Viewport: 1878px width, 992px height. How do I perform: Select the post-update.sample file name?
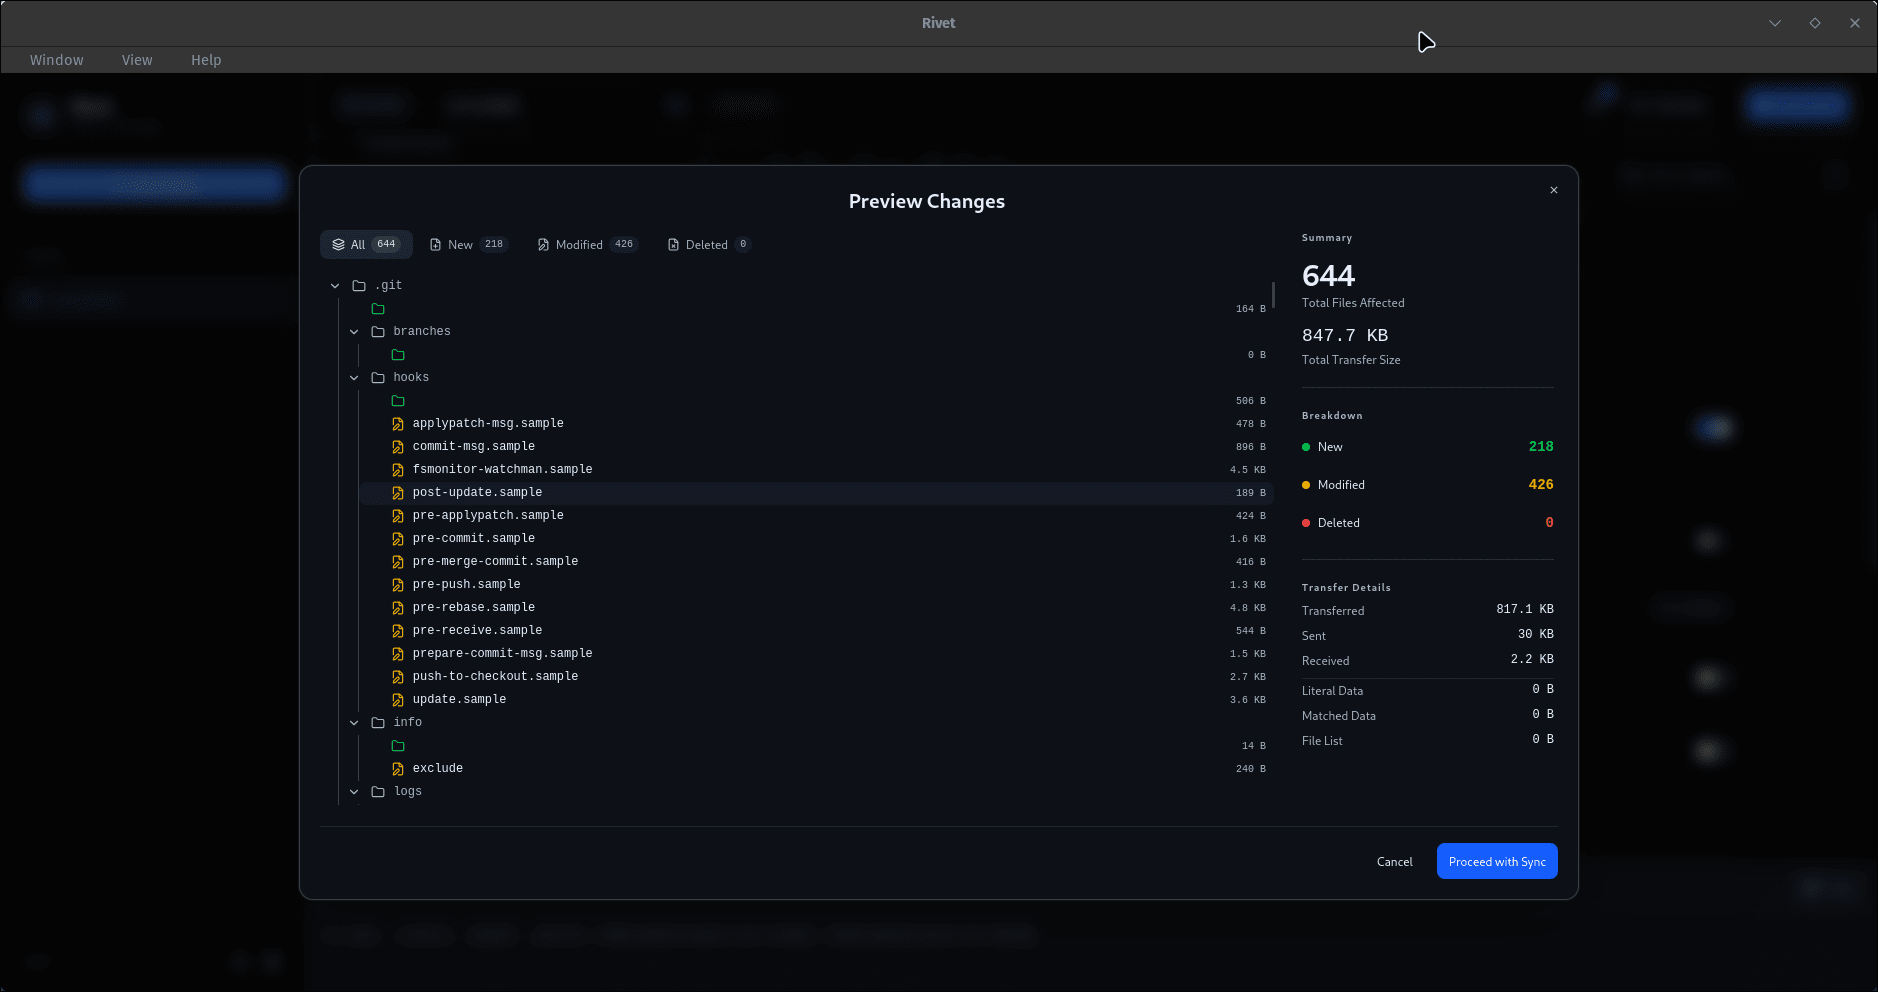tap(477, 493)
